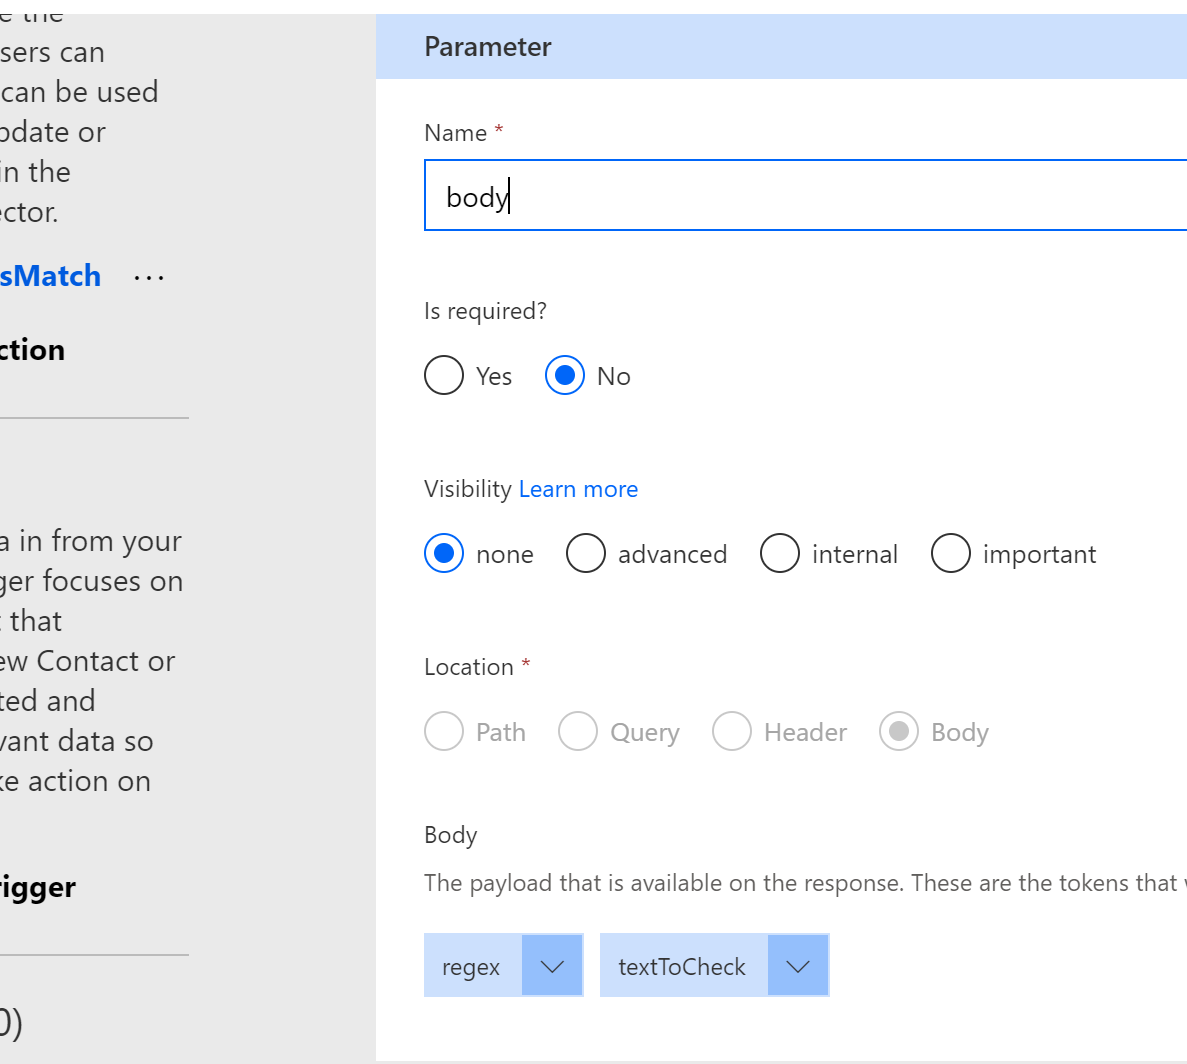This screenshot has width=1187, height=1064.
Task: Open the textToCheck token dropdown arrow
Action: coord(798,966)
